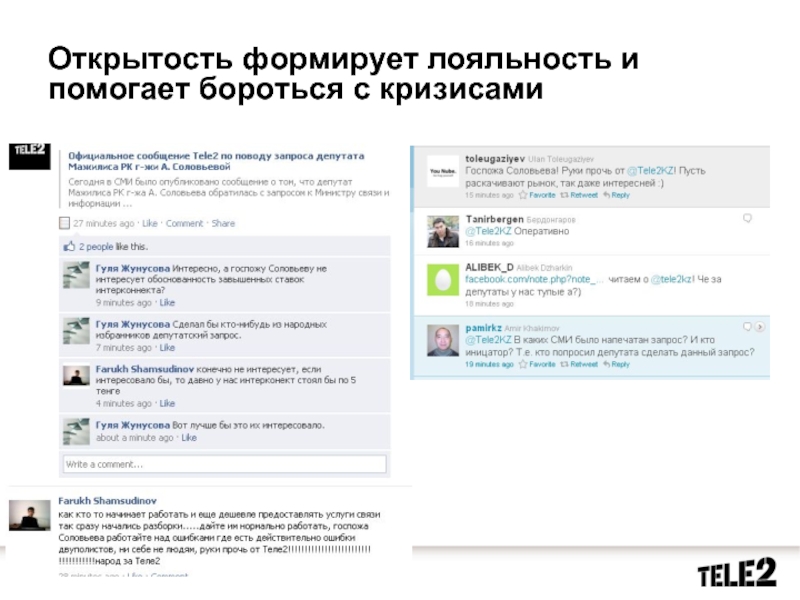Click the 'Write a comment...' field
Viewport: 800px width, 600px height.
224,464
